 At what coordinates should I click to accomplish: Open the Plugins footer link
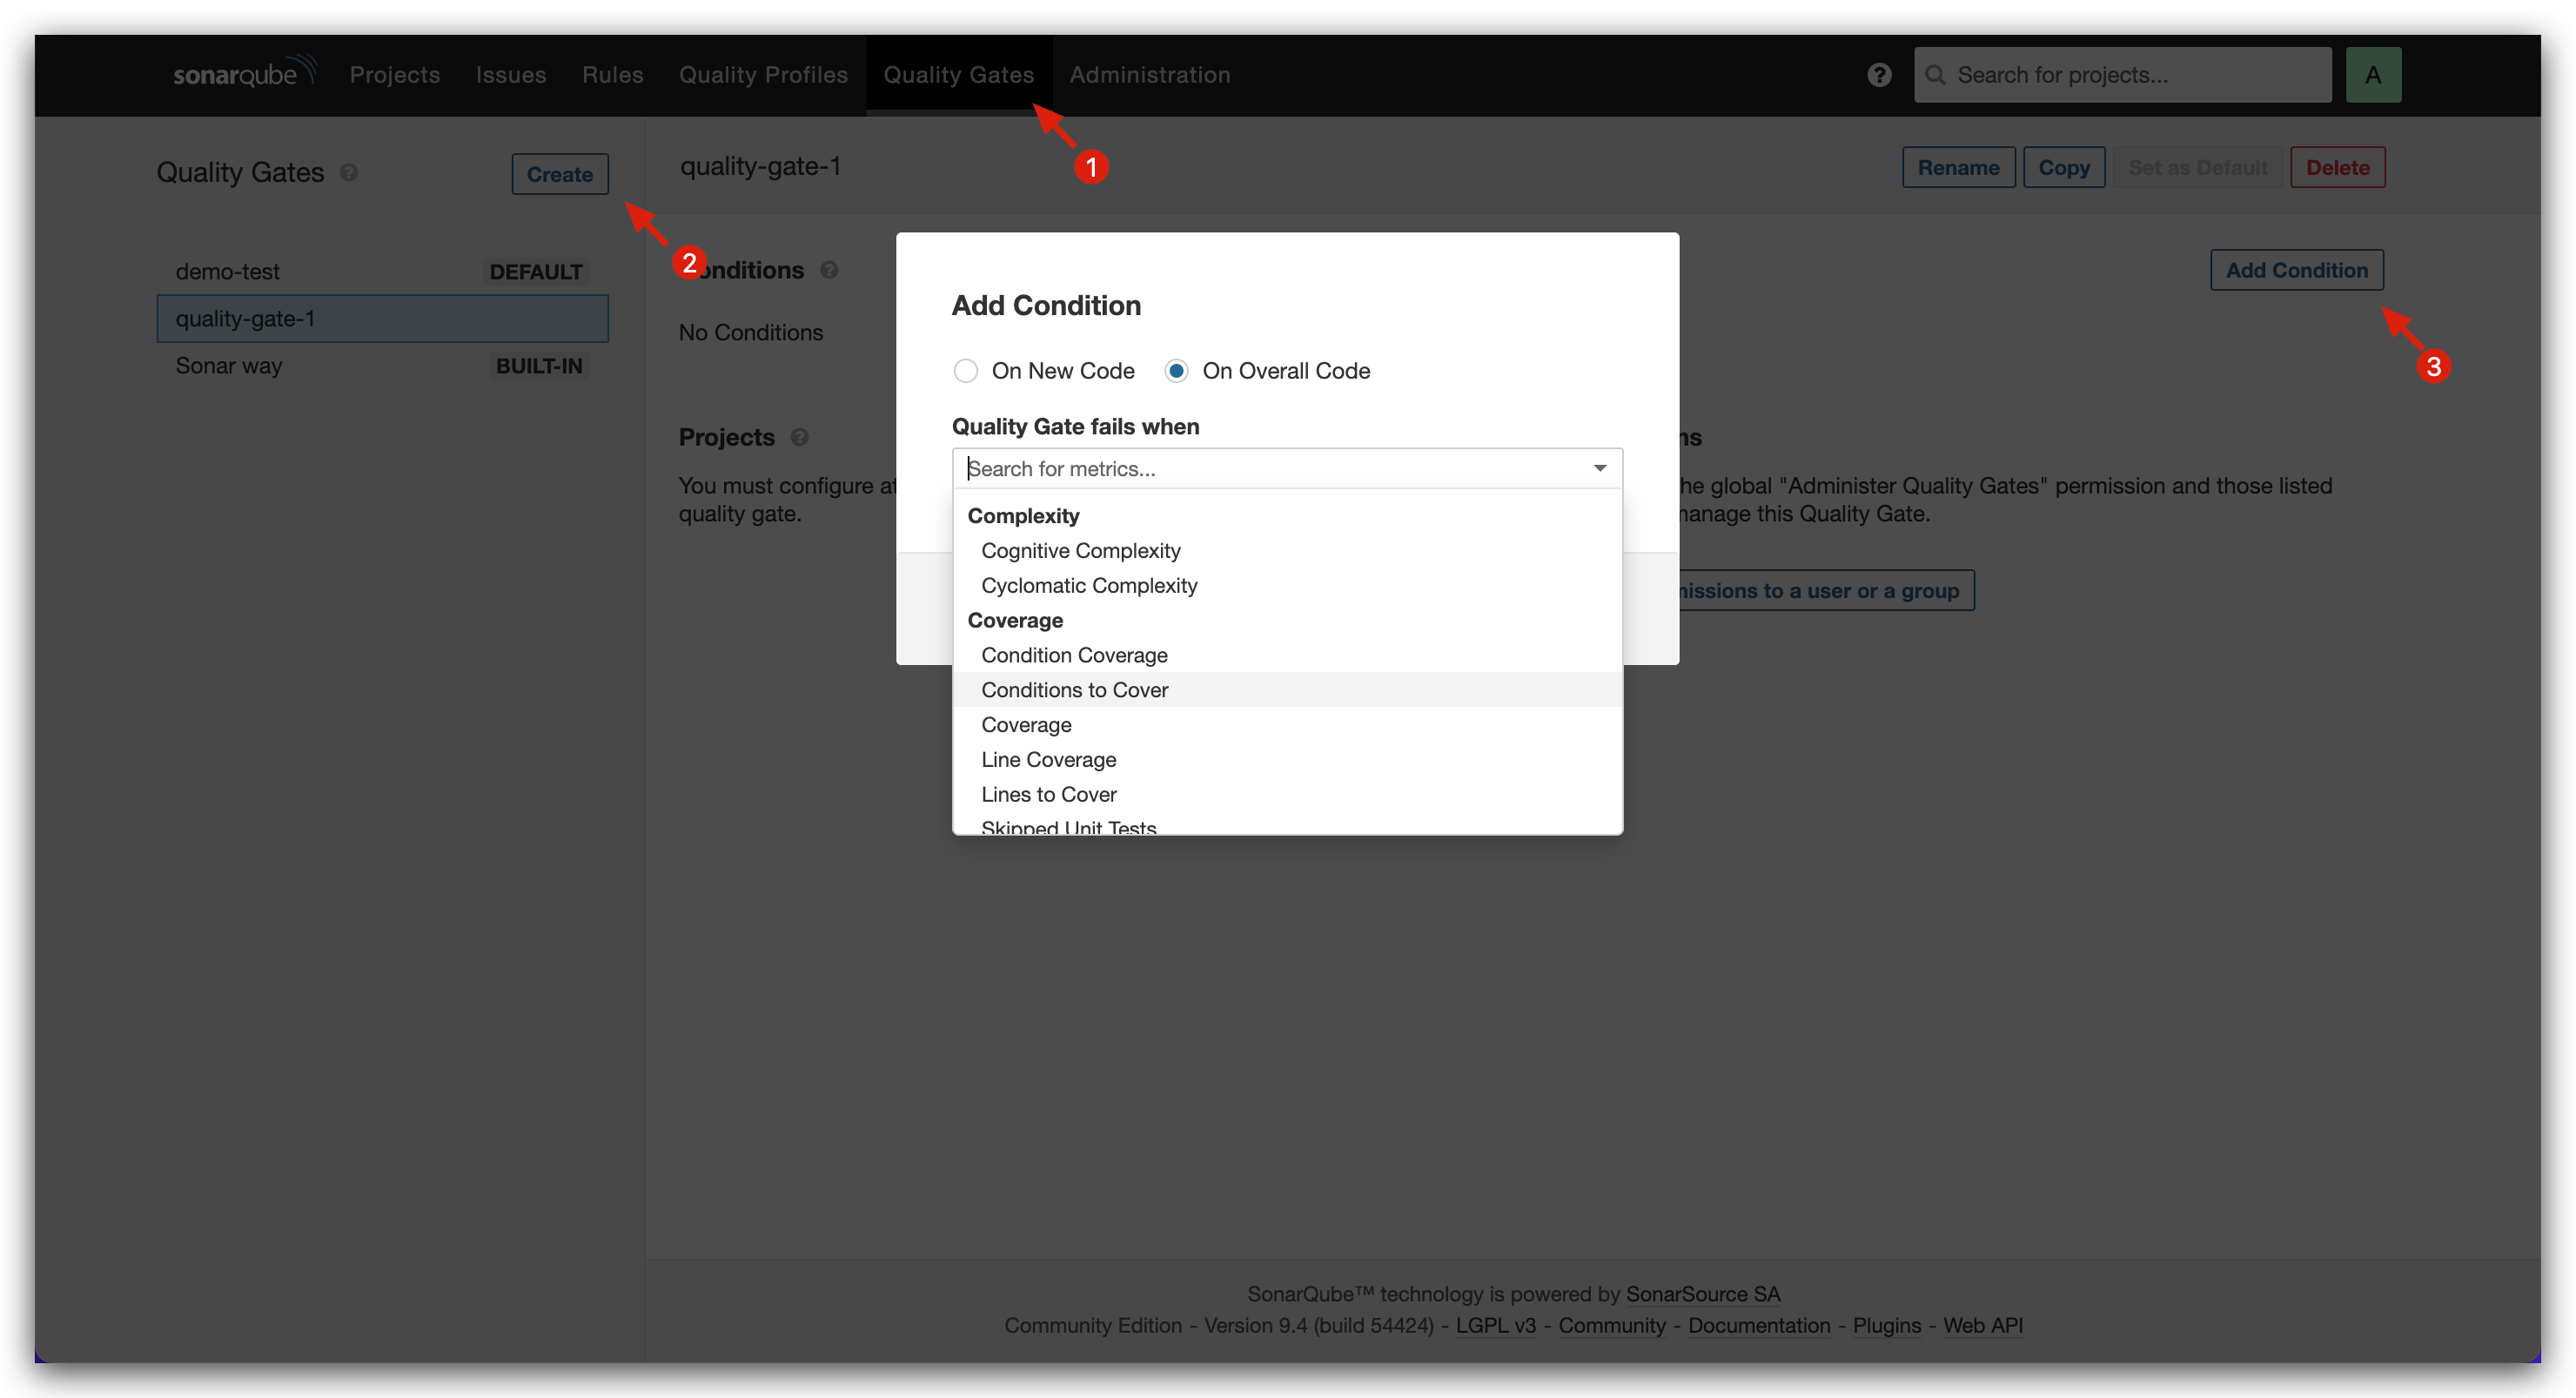click(x=1886, y=1324)
